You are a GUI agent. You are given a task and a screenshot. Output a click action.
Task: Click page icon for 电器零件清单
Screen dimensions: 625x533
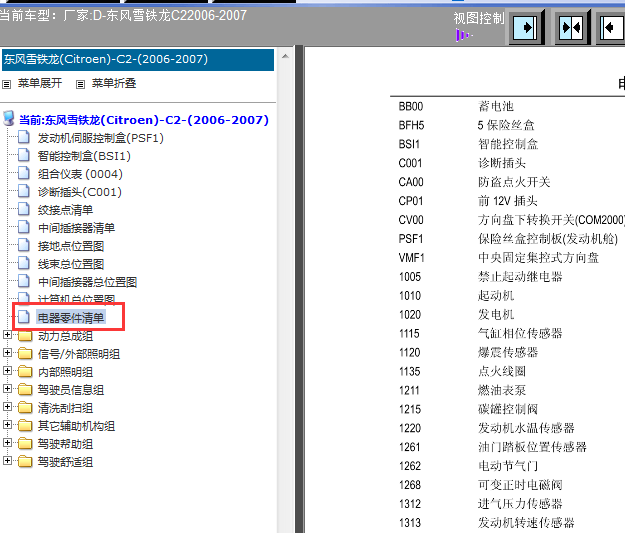pos(24,317)
